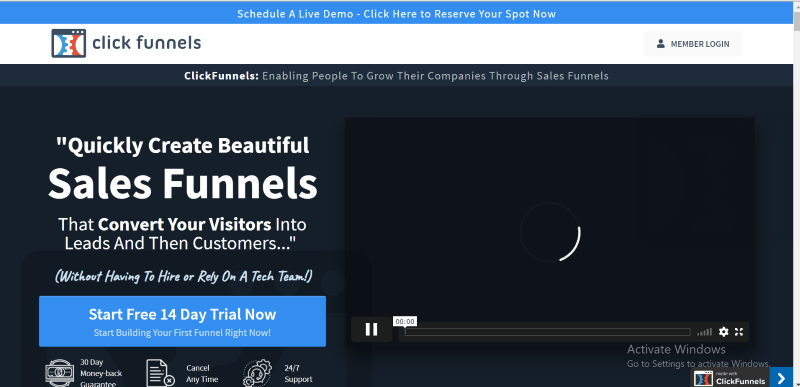Image resolution: width=800 pixels, height=387 pixels.
Task: Click 'ClickFunnels: Enabling People To Grow' tagline text
Action: [396, 76]
